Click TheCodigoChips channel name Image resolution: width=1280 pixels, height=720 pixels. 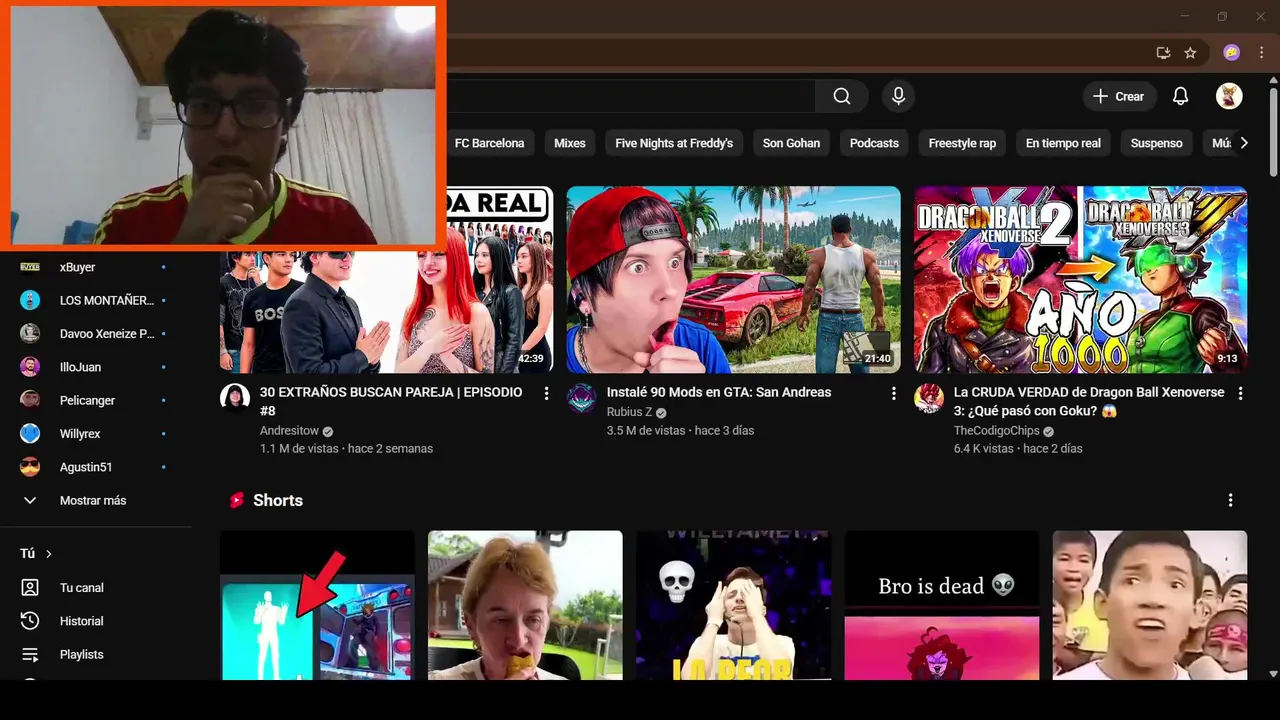pyautogui.click(x=996, y=430)
